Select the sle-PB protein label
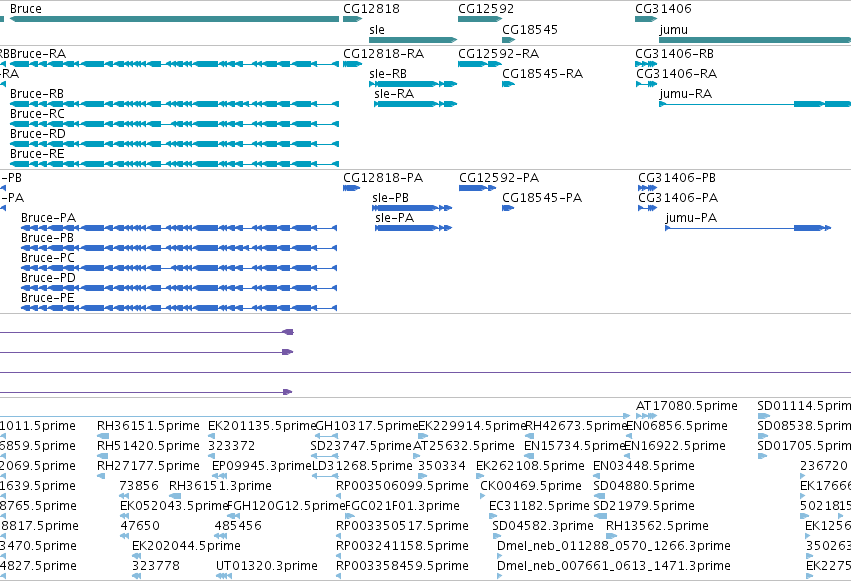This screenshot has height=581, width=851. [390, 198]
